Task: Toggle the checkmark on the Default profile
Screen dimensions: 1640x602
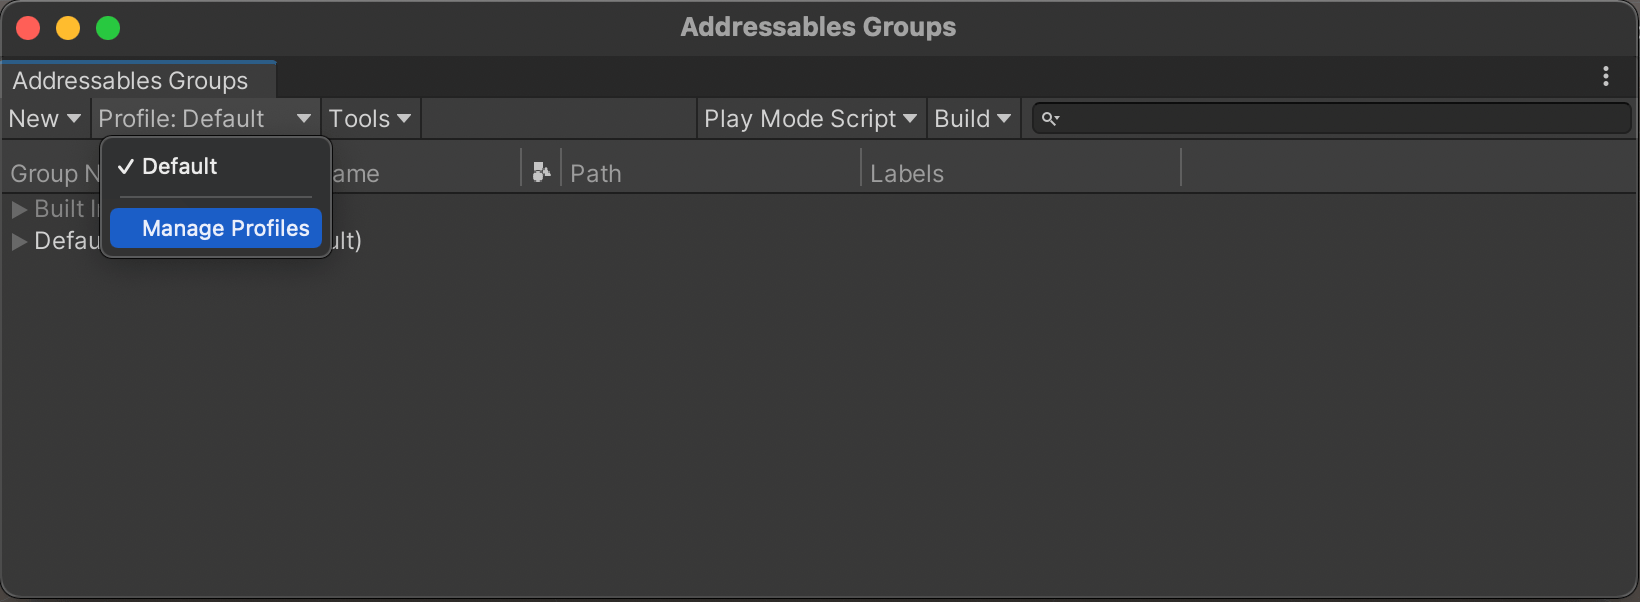Action: [x=124, y=166]
